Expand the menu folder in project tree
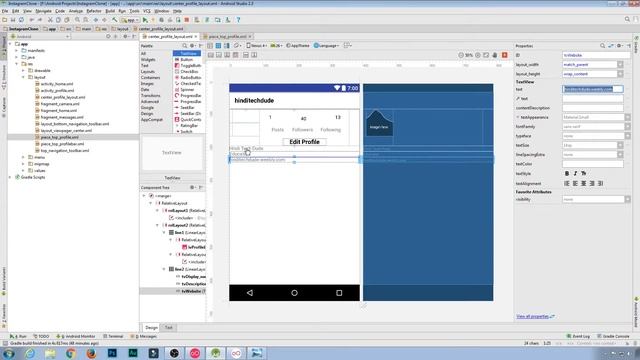 tap(23, 157)
